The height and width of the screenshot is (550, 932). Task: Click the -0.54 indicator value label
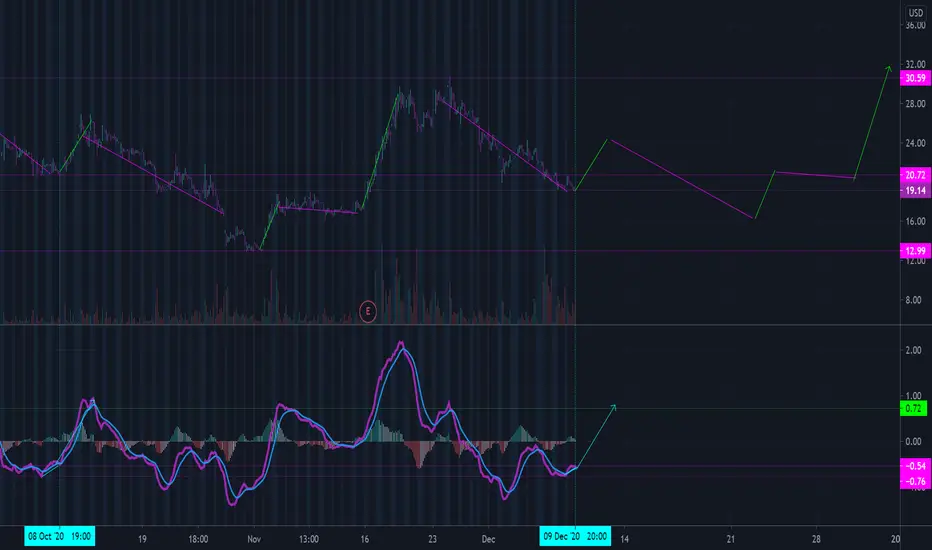[915, 466]
